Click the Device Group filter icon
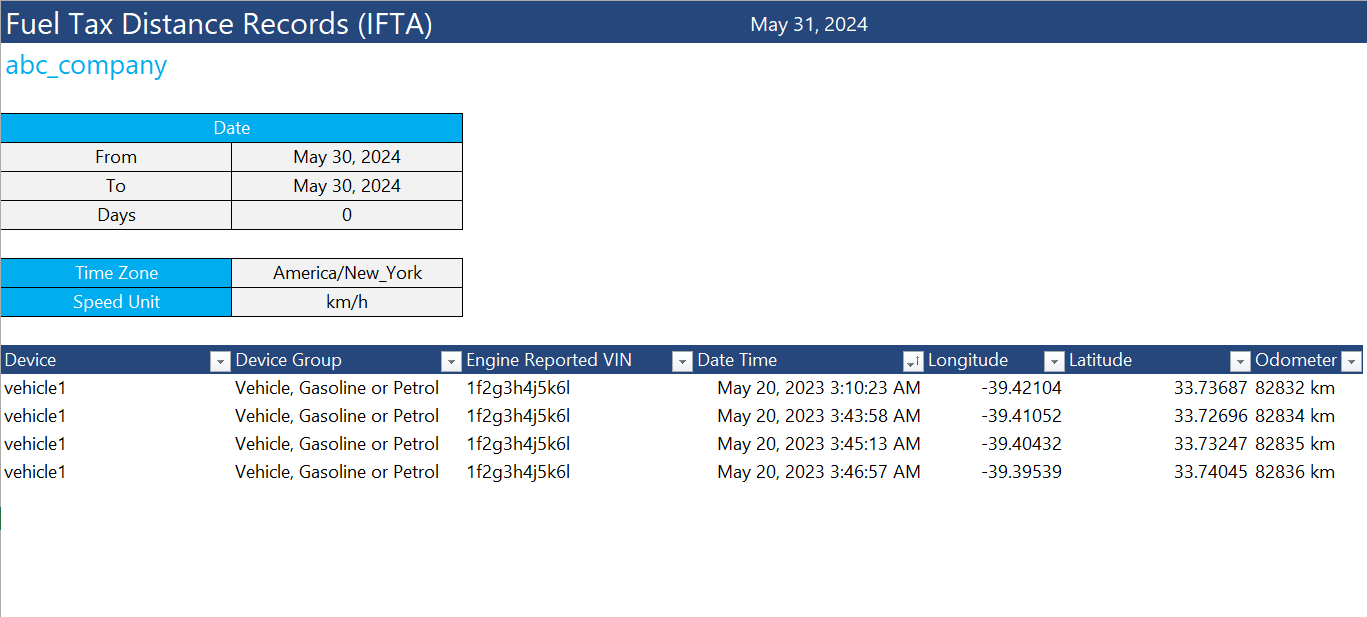 click(x=451, y=360)
